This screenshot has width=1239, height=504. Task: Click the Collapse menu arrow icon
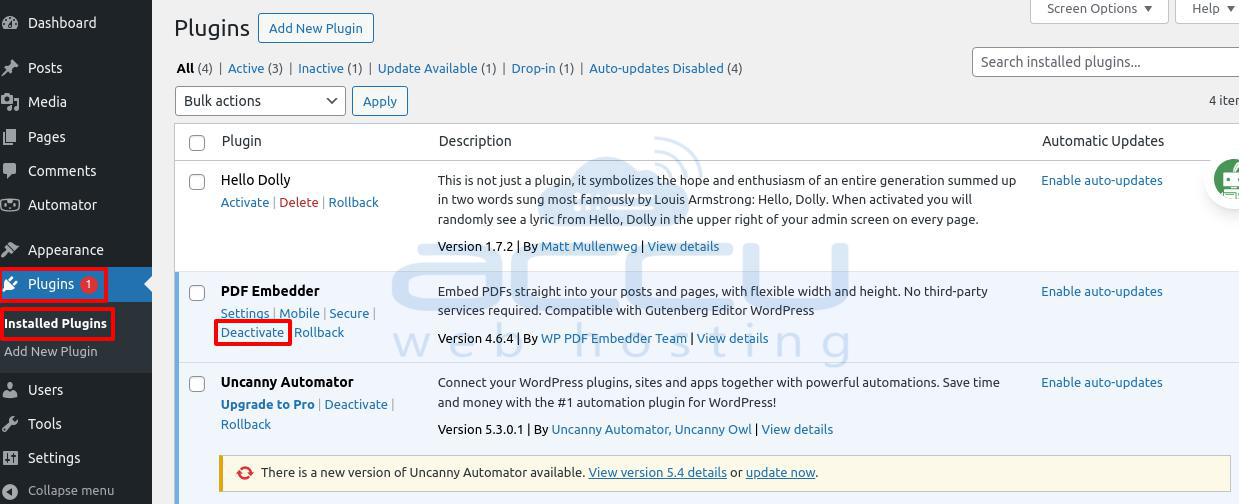(10, 491)
